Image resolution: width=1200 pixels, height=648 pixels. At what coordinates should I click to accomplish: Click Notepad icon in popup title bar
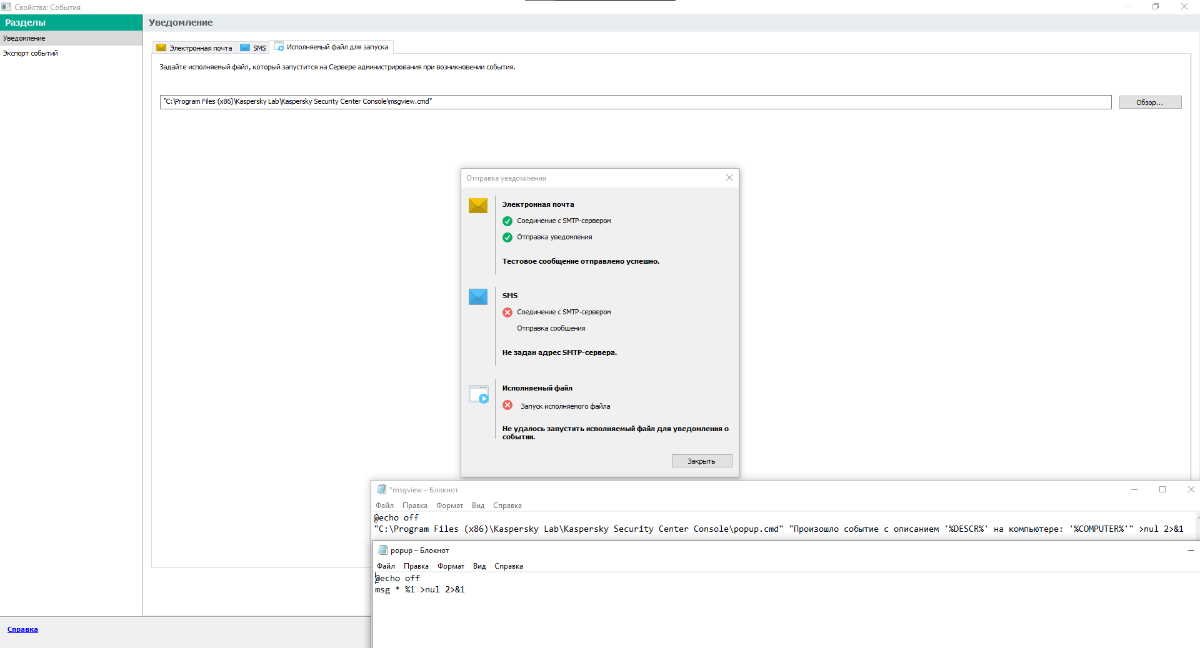(383, 550)
